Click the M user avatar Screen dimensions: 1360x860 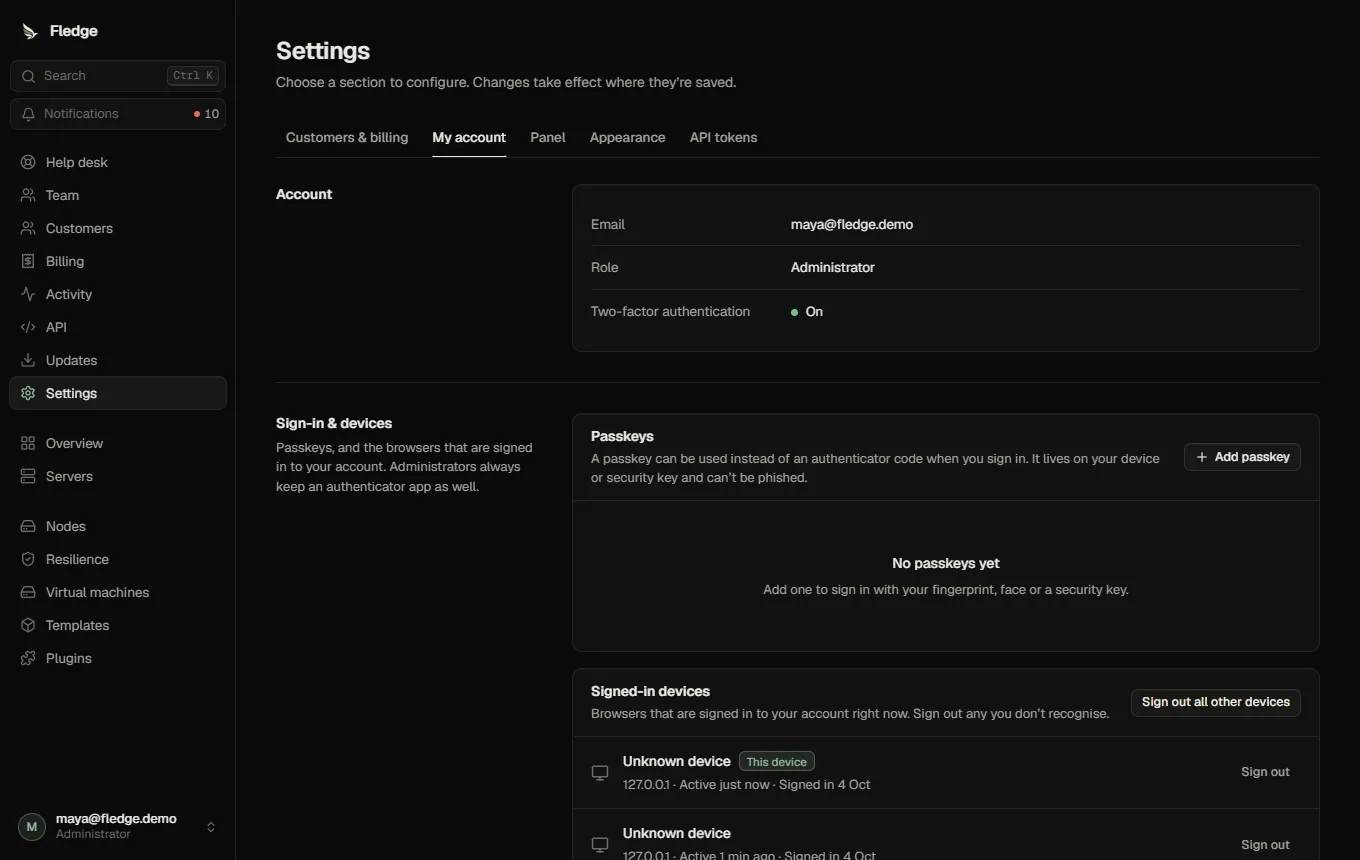pyautogui.click(x=32, y=826)
